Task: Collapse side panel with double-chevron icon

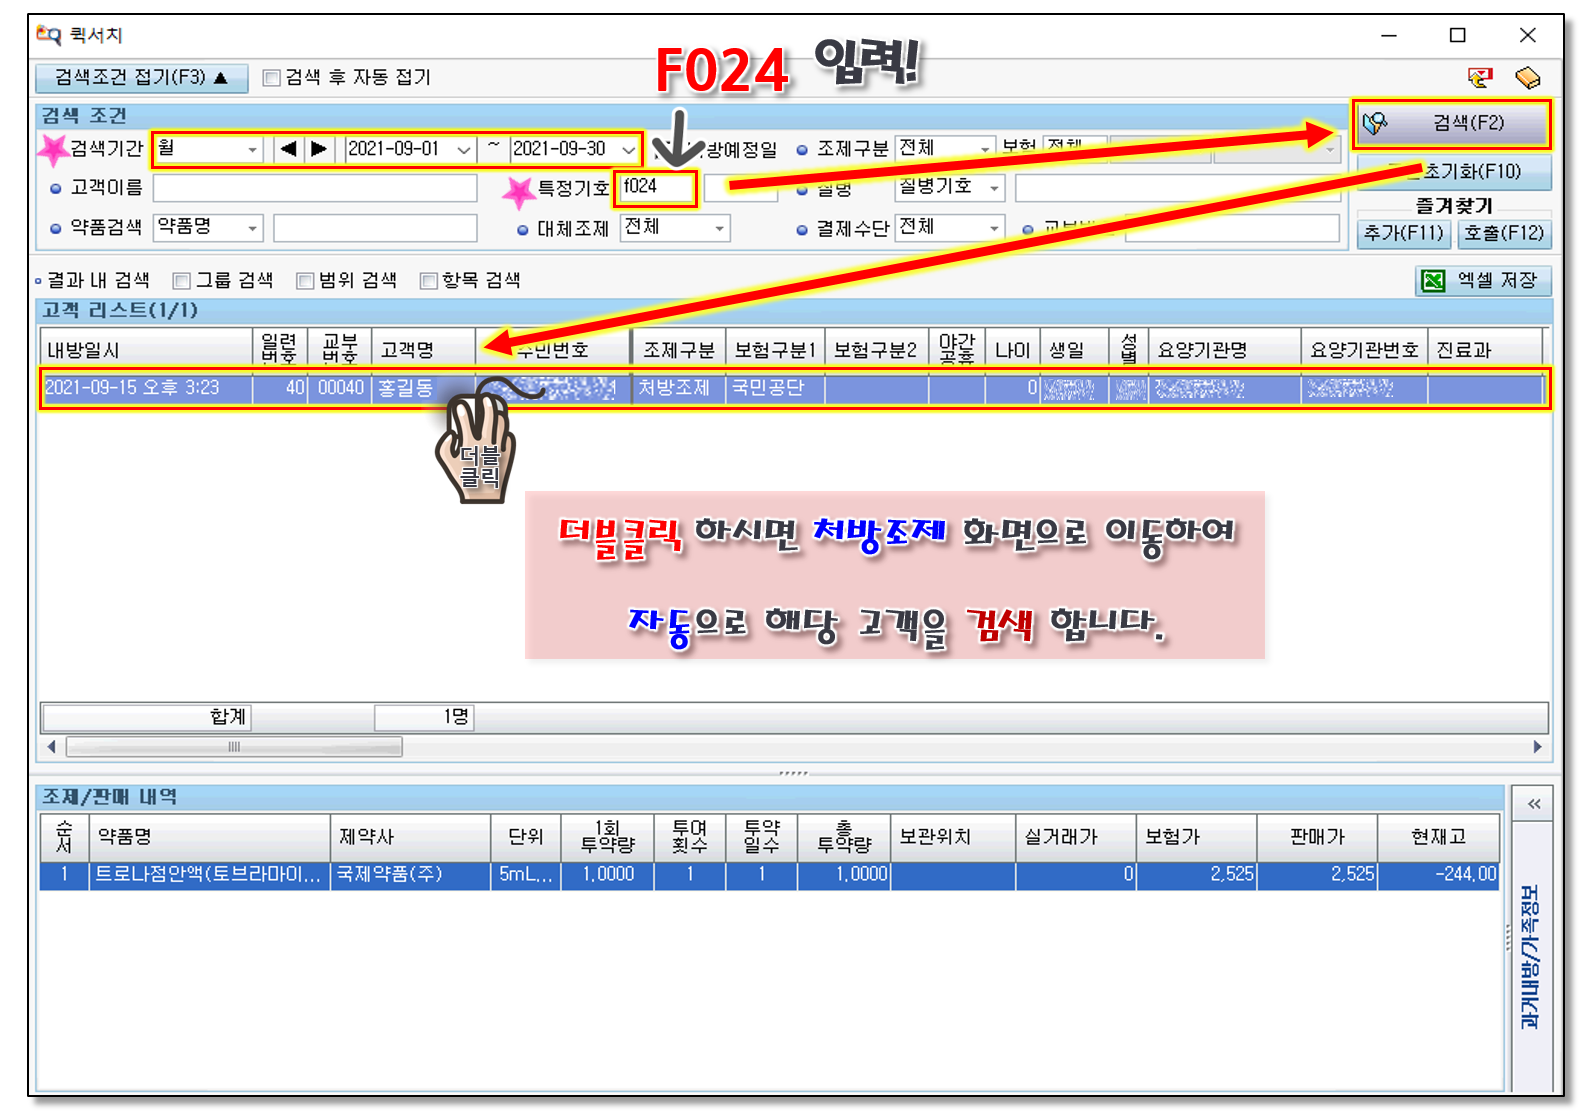Action: pos(1533,804)
